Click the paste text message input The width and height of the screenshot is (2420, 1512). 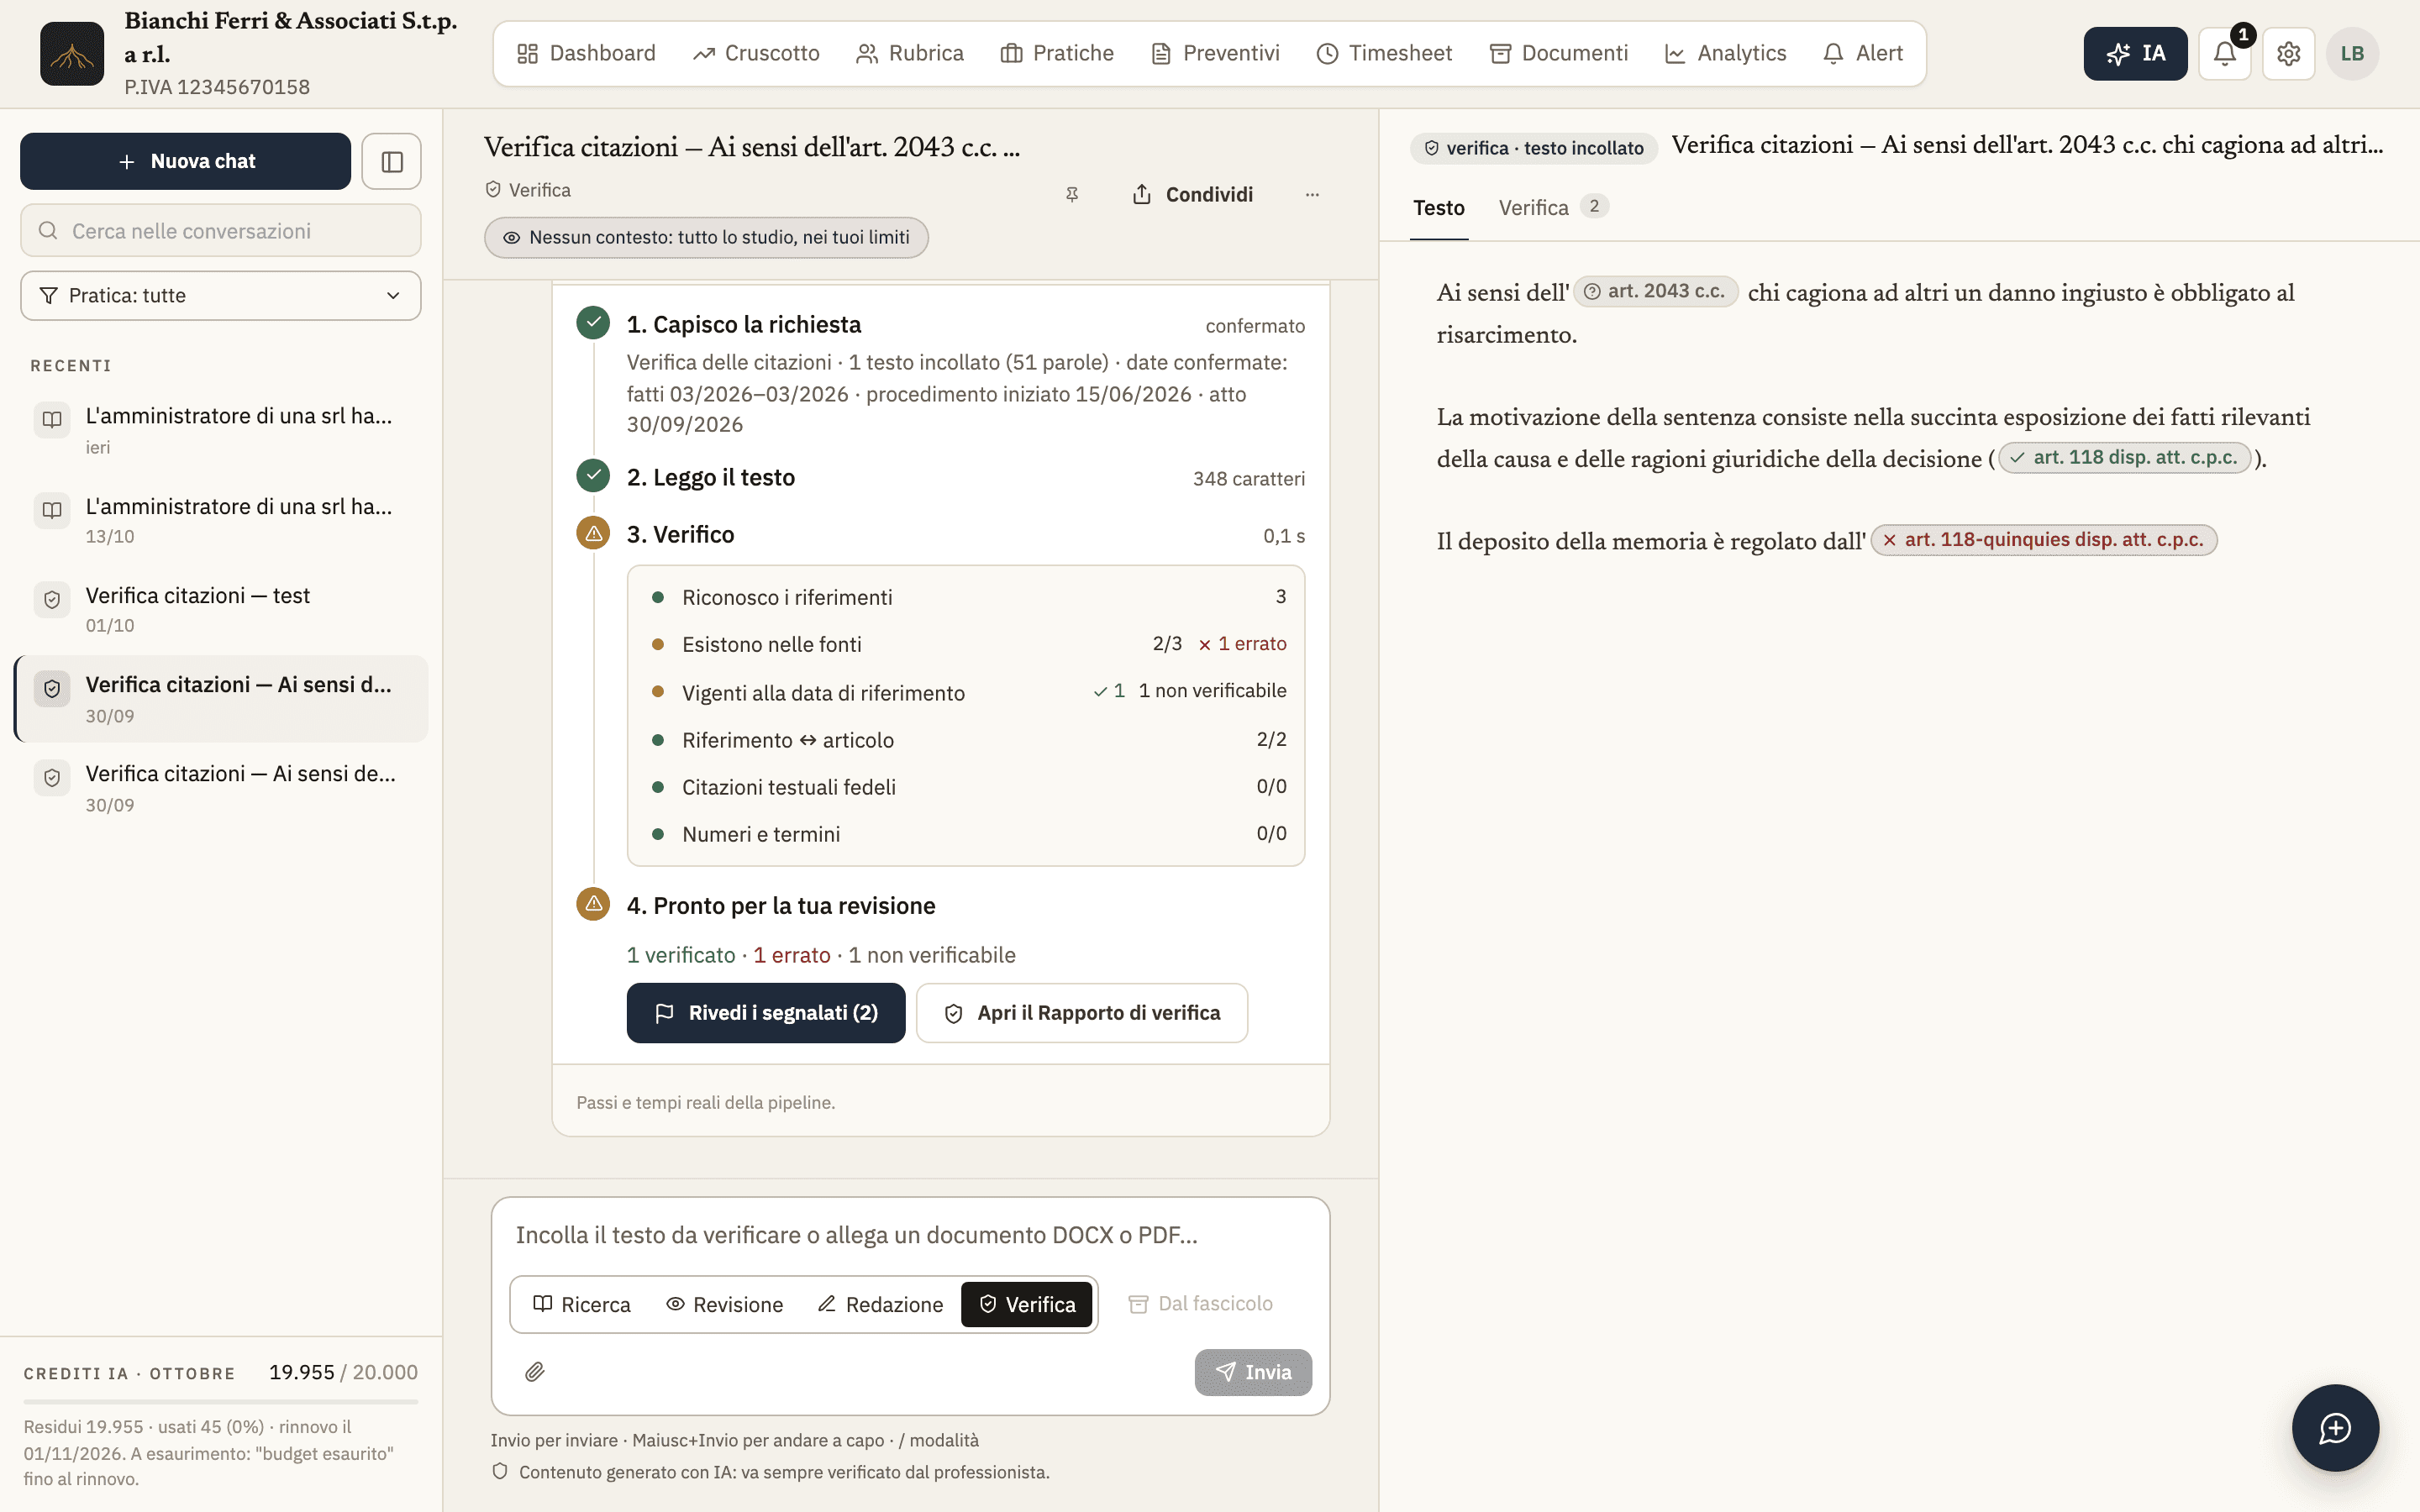click(x=910, y=1235)
